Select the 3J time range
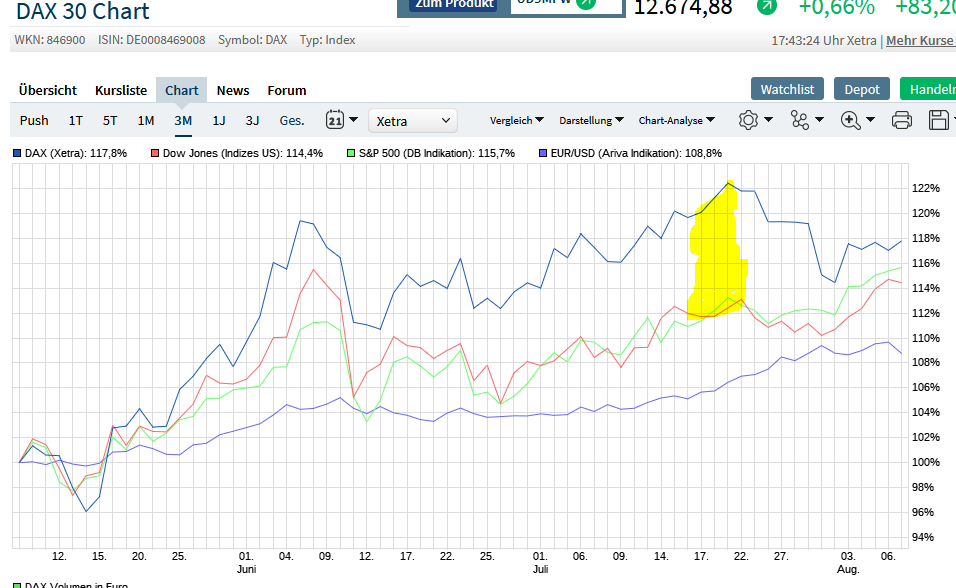This screenshot has width=956, height=588. 252,120
